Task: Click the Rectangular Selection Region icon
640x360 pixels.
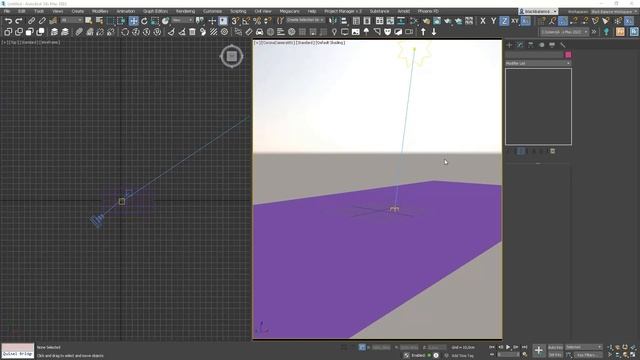Action: pyautogui.click(x=110, y=21)
